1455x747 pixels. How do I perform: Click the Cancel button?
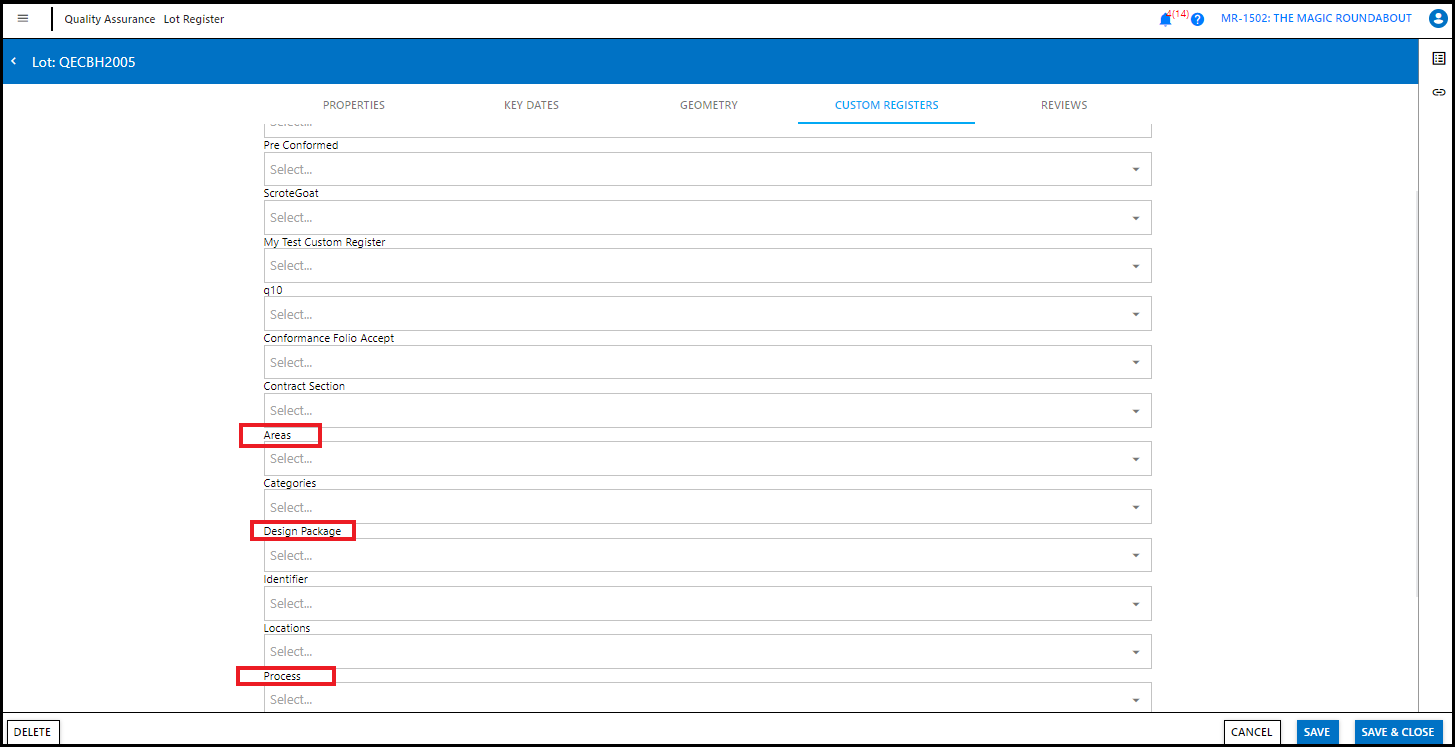coord(1252,732)
